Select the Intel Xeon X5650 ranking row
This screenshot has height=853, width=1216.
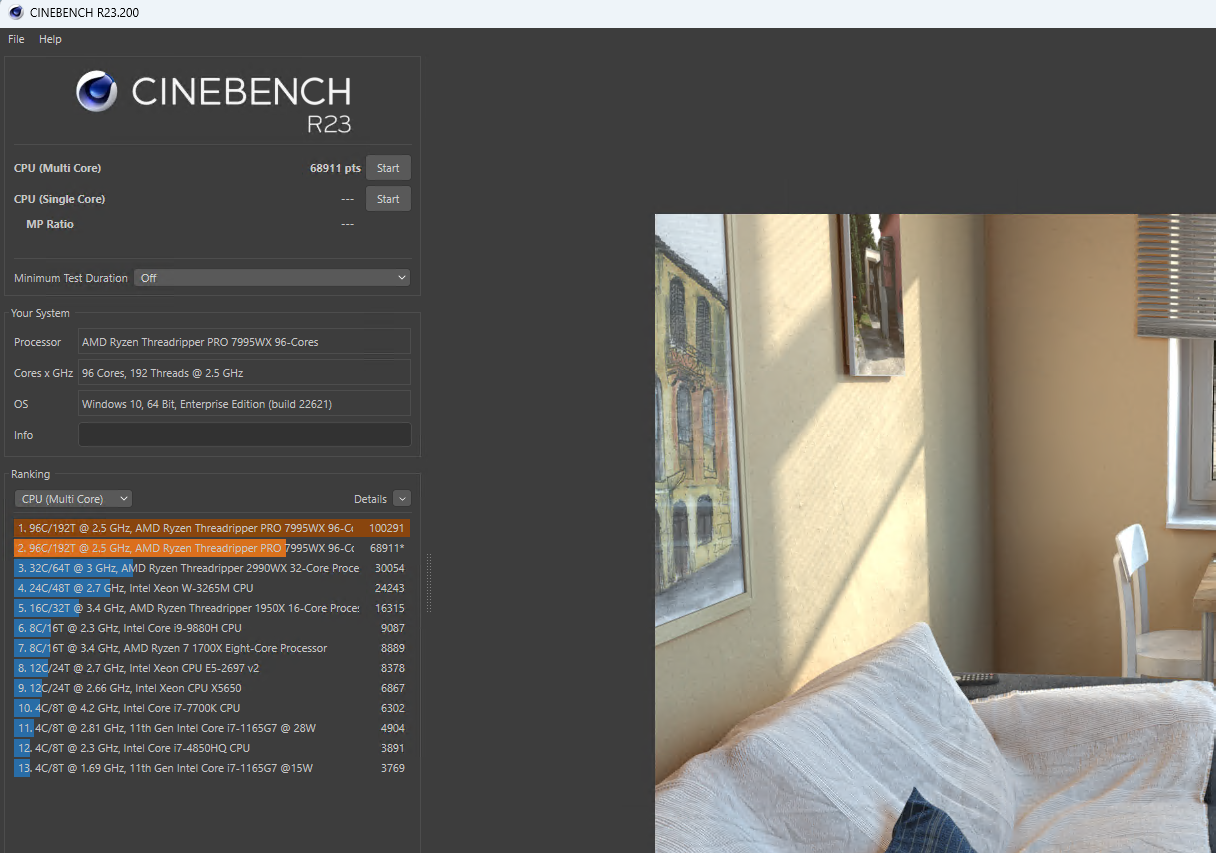[x=212, y=688]
